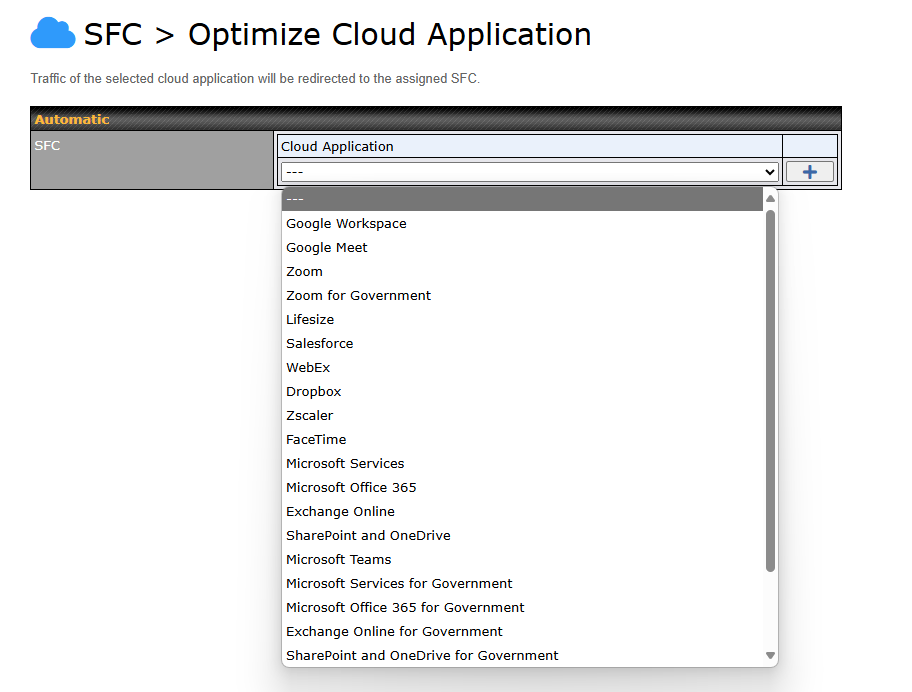Click the dropdown list scroll down arrow

(771, 655)
